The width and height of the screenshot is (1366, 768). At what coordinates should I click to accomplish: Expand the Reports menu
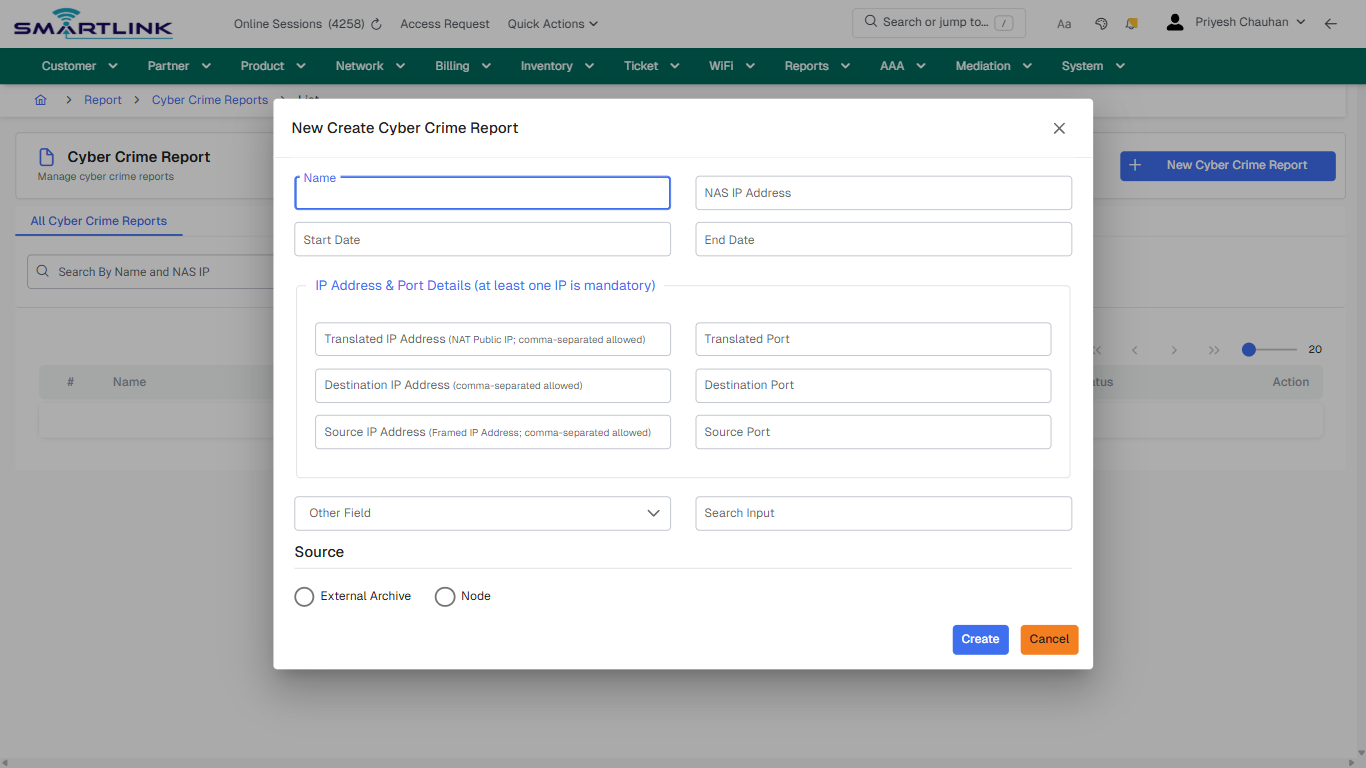(816, 65)
